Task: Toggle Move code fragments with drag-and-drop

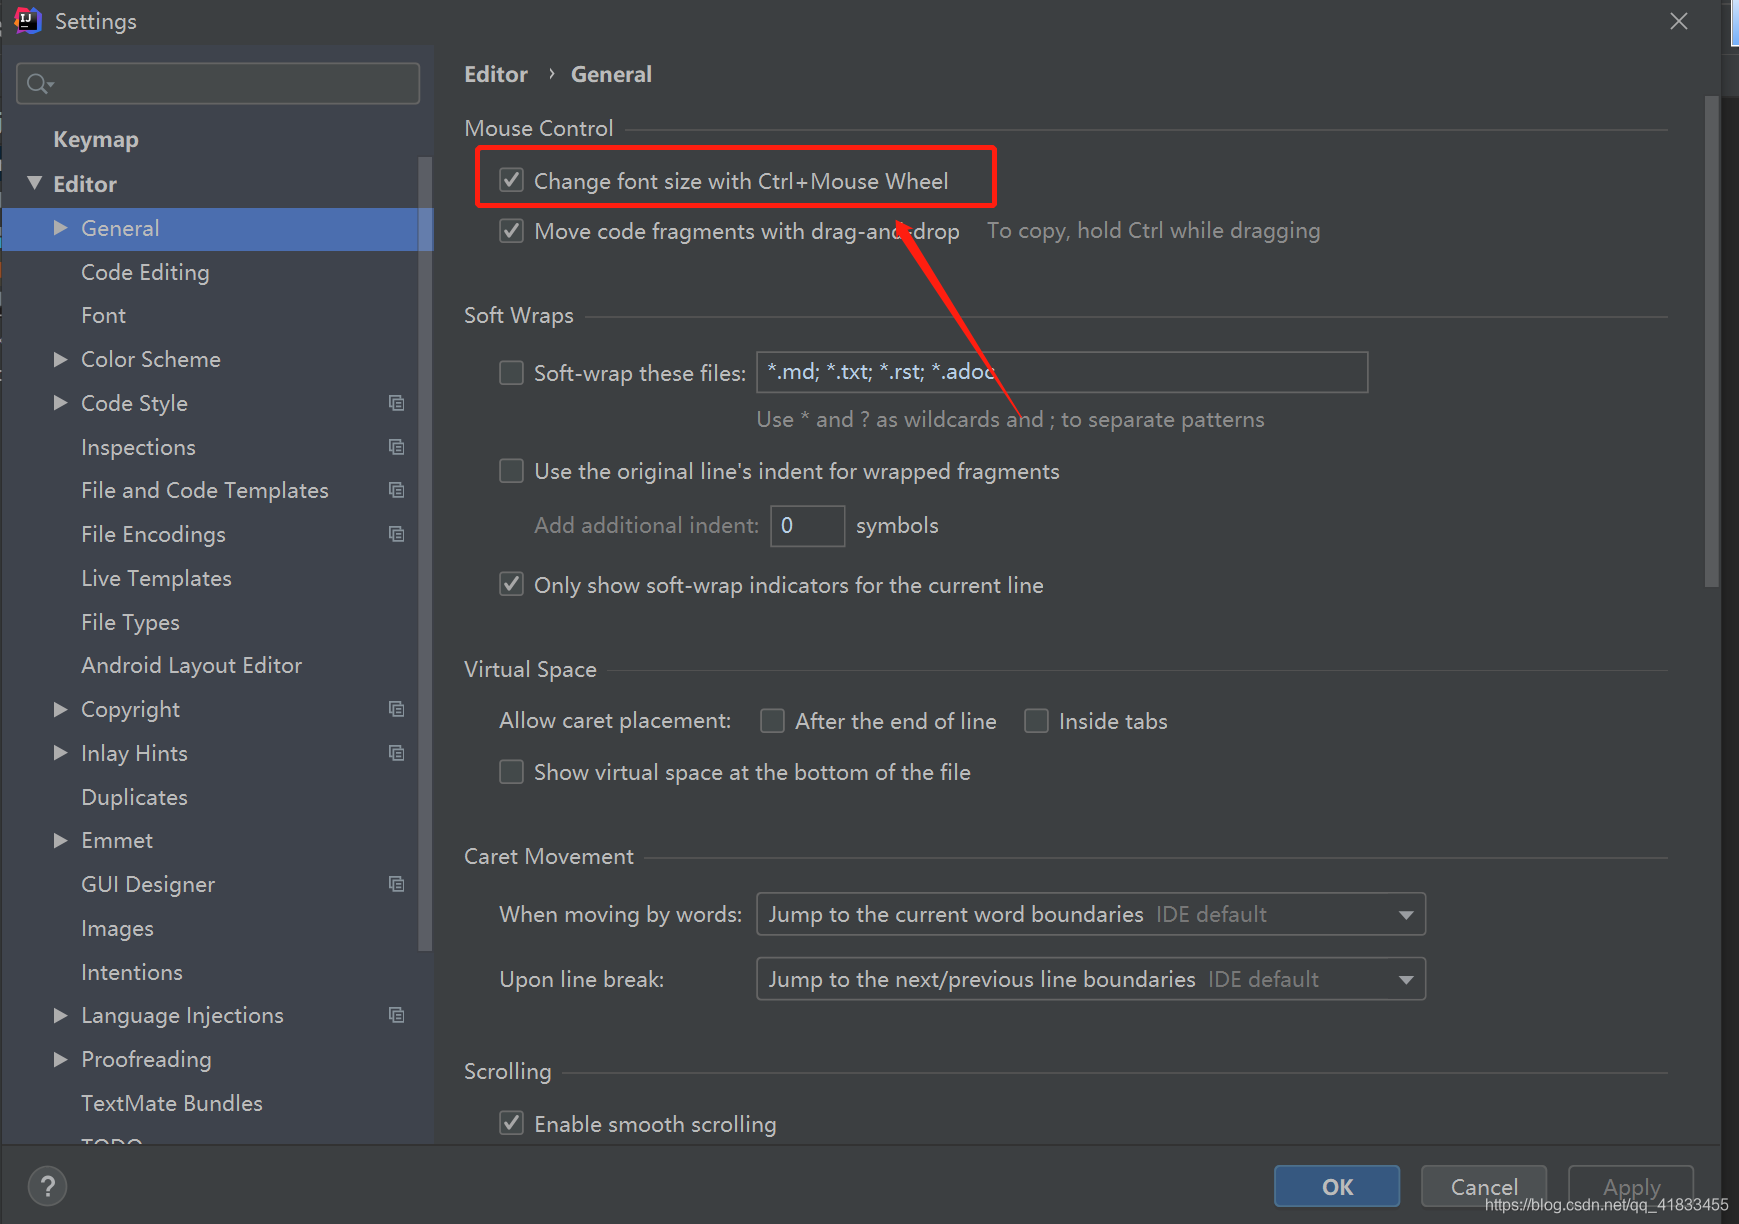Action: point(511,231)
